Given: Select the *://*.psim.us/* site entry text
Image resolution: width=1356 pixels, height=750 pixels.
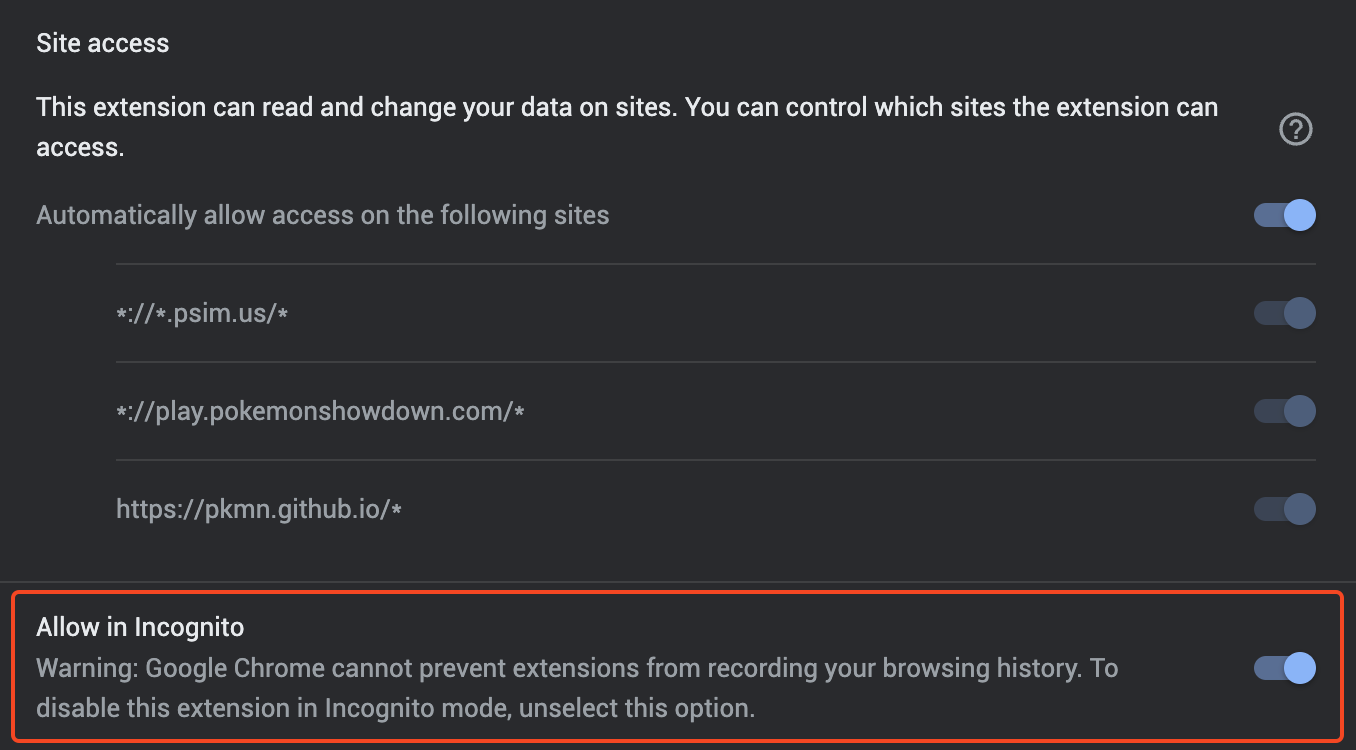Looking at the screenshot, I should 203,314.
